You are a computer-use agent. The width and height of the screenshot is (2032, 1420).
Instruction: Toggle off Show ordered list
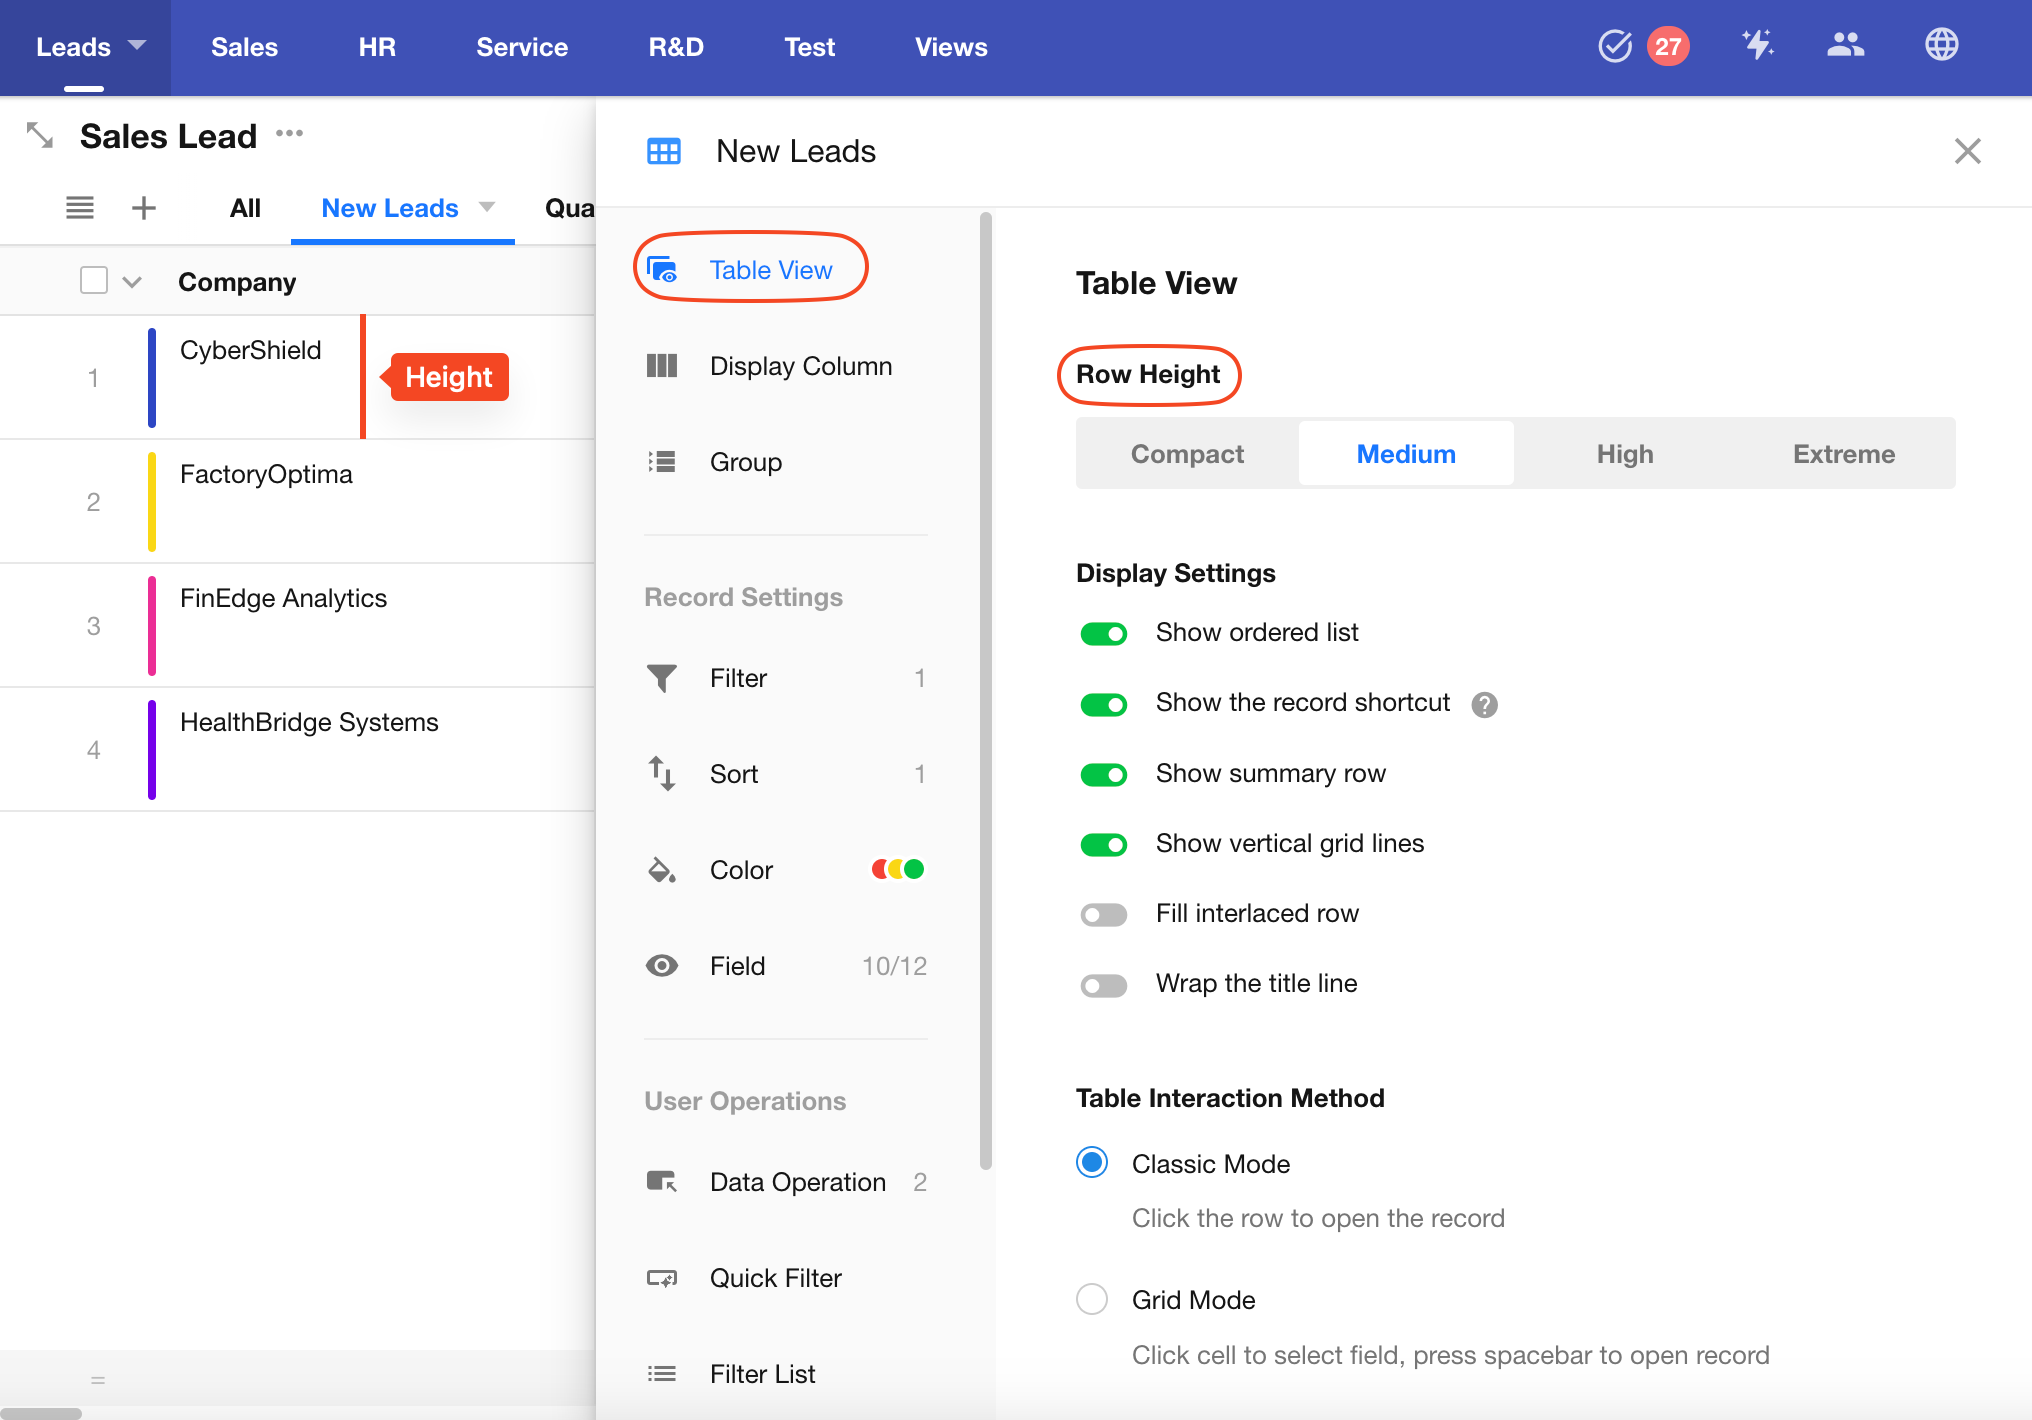(x=1103, y=634)
